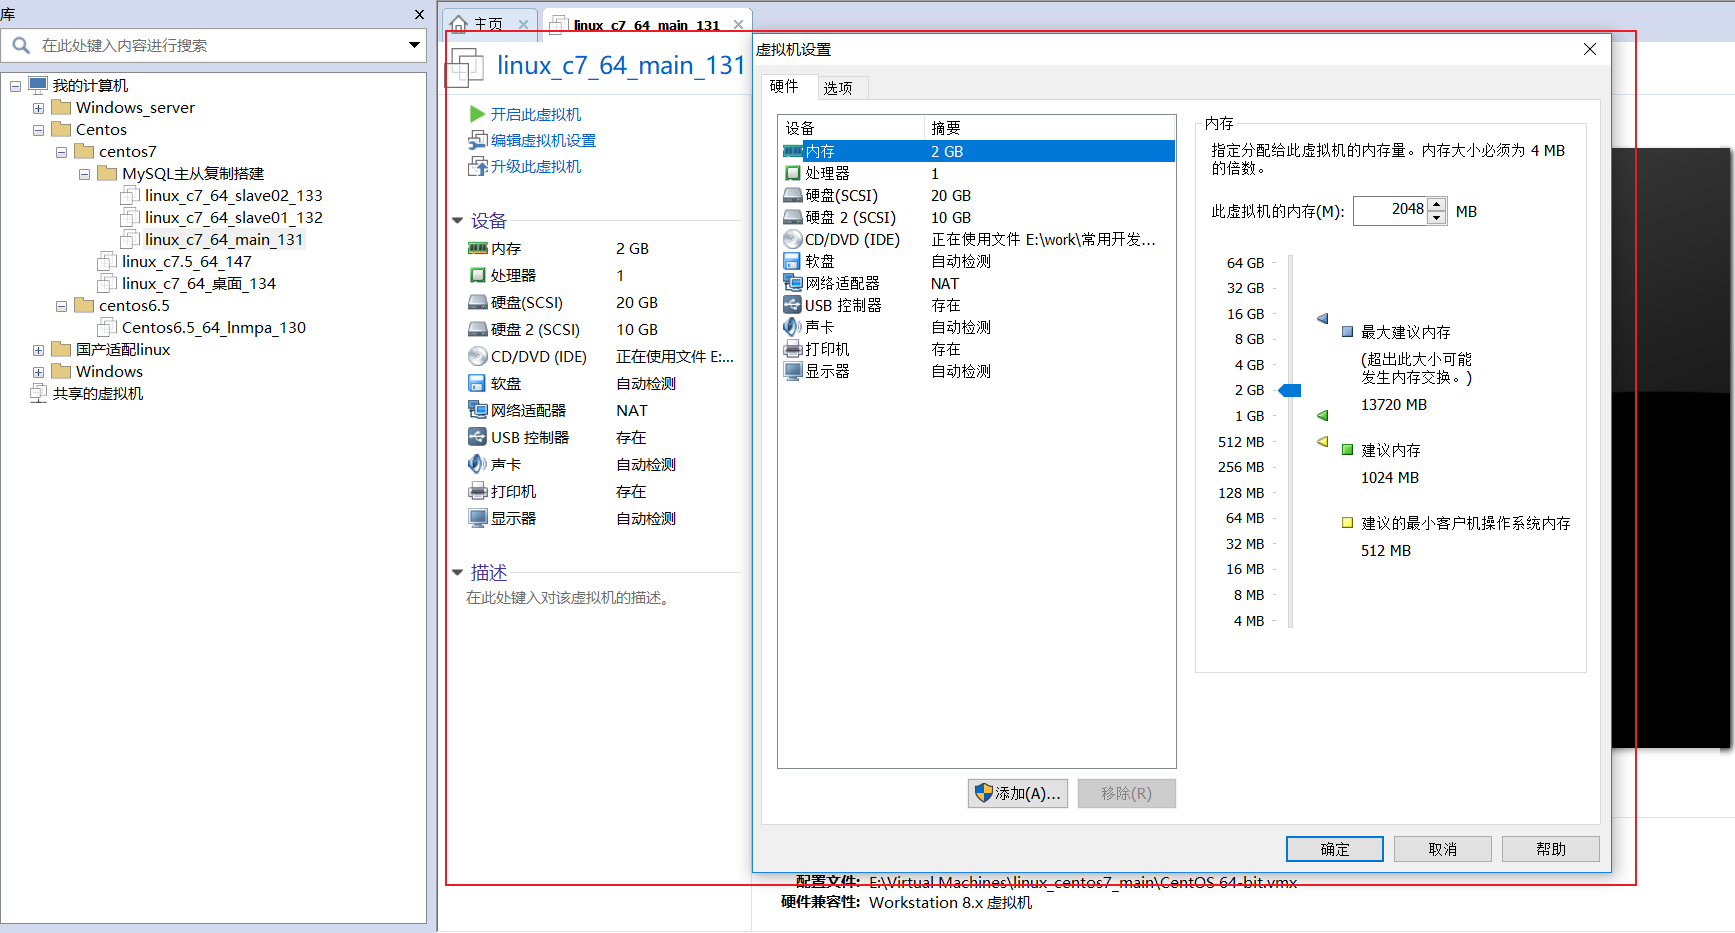
Task: Click the sound card 声卡 icon in the dialog list
Action: point(792,327)
